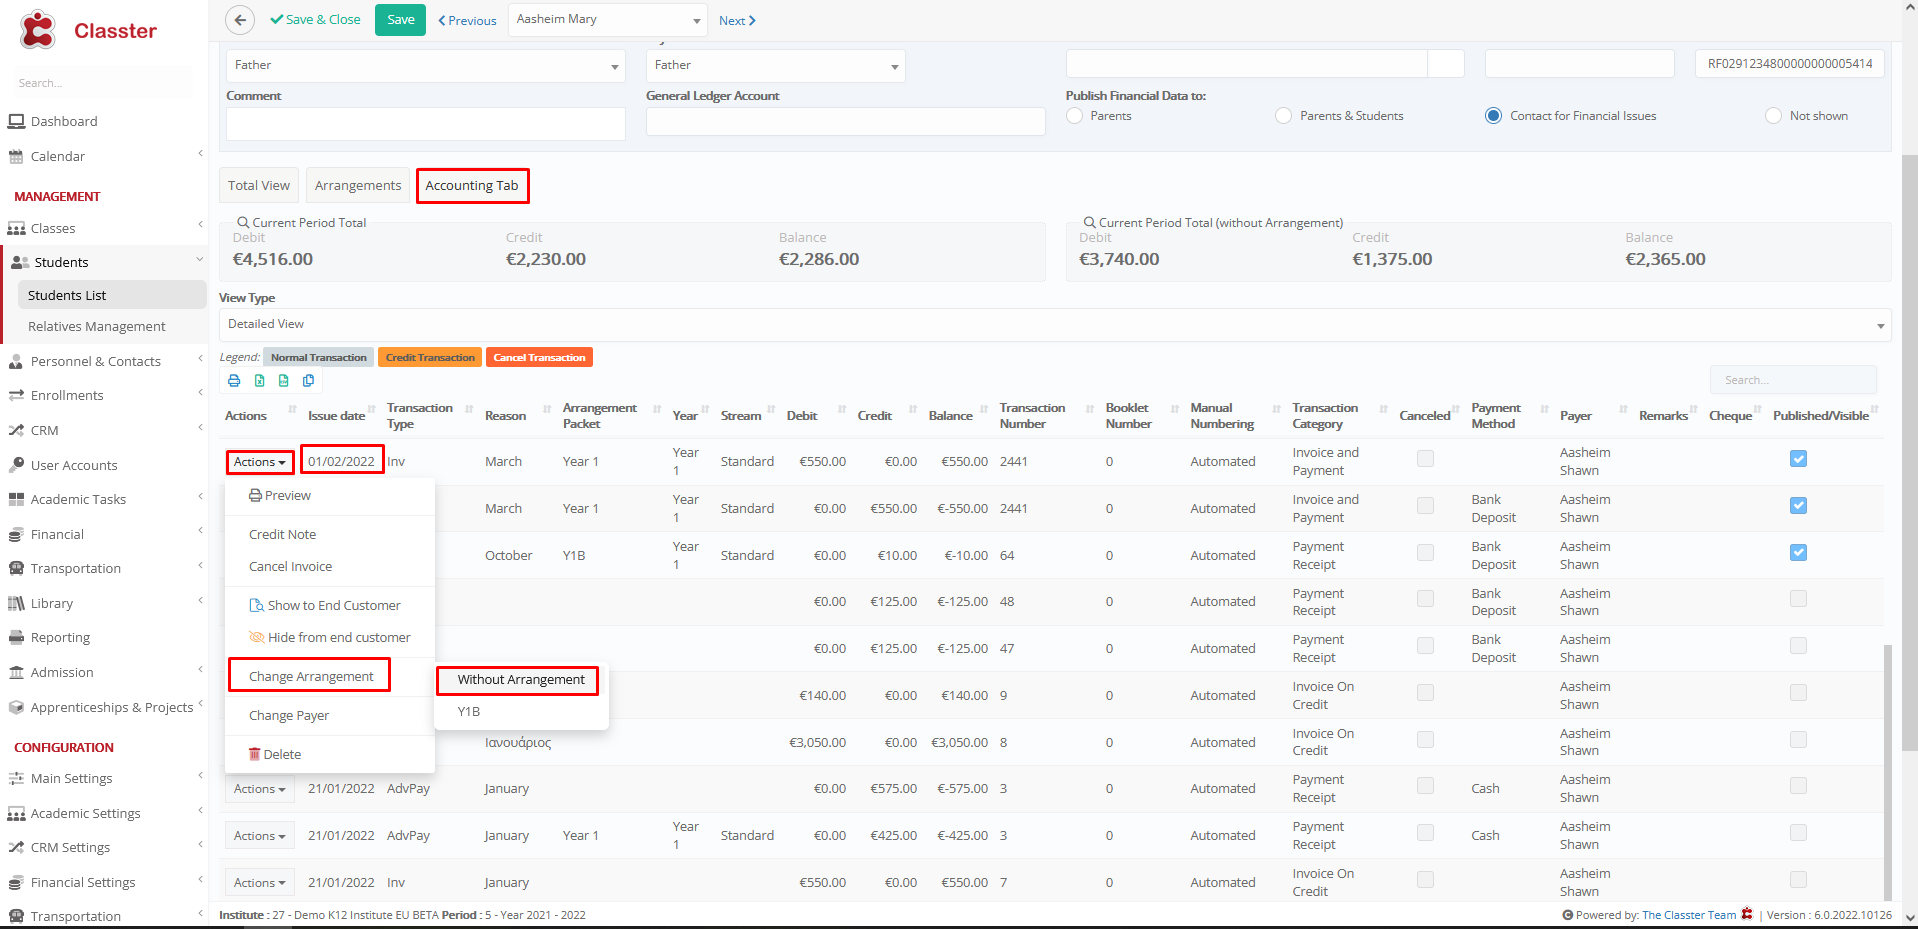Click the green Save button
This screenshot has width=1918, height=929.
click(x=401, y=20)
